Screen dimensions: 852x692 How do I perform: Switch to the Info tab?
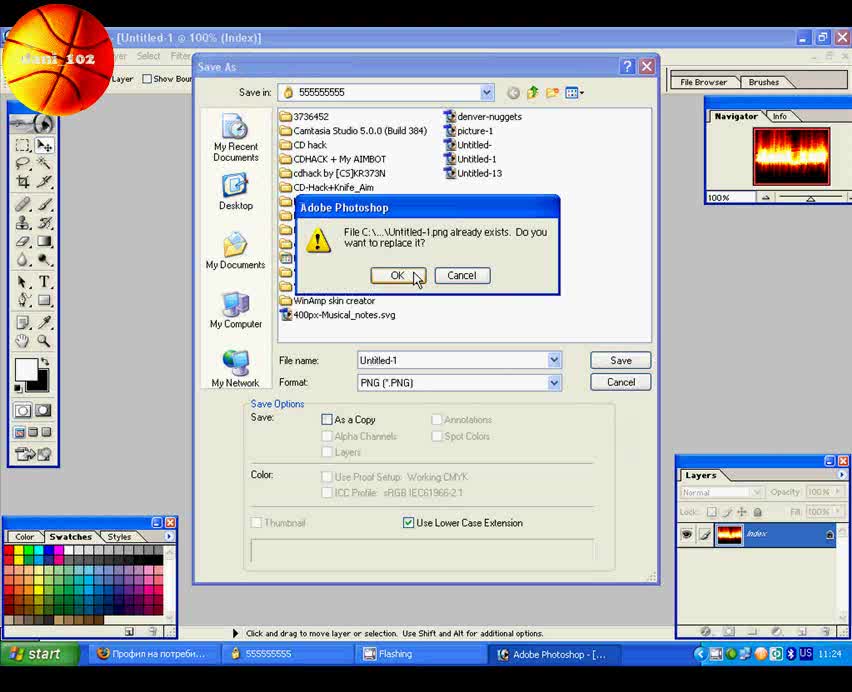(780, 116)
